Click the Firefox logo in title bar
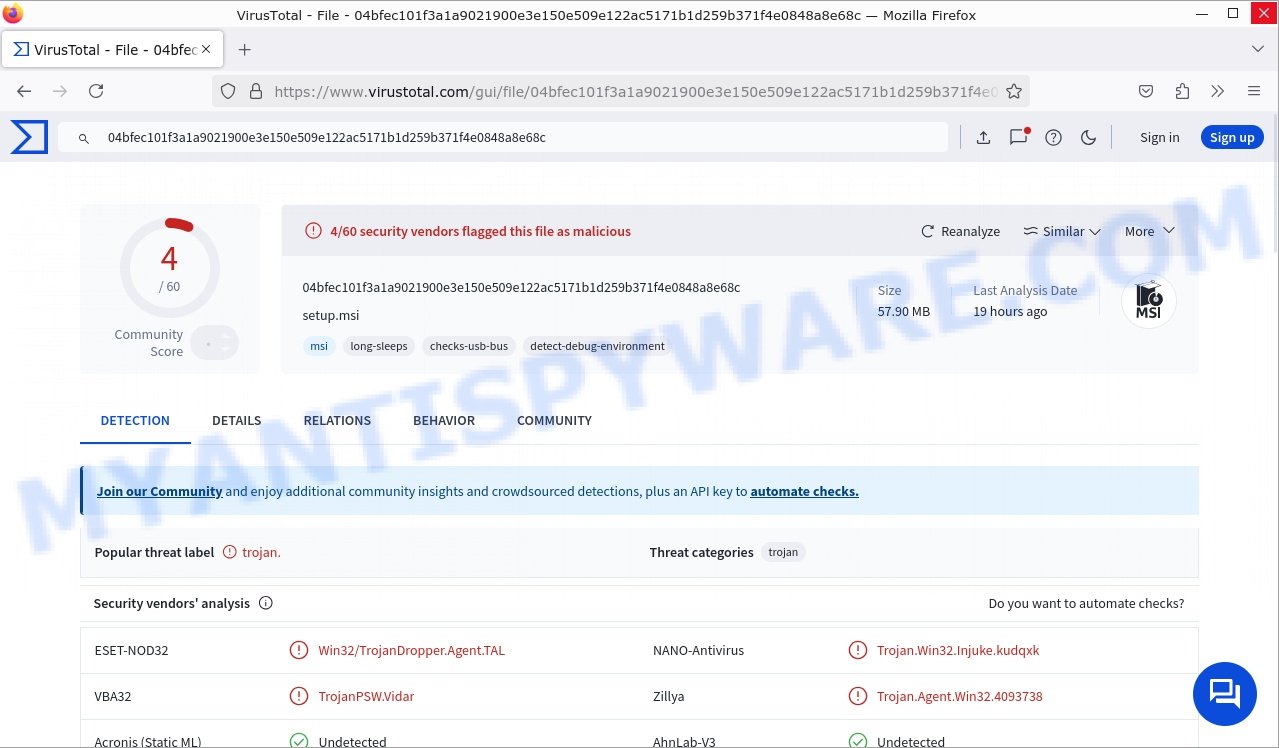Viewport: 1279px width, 748px height. point(13,14)
